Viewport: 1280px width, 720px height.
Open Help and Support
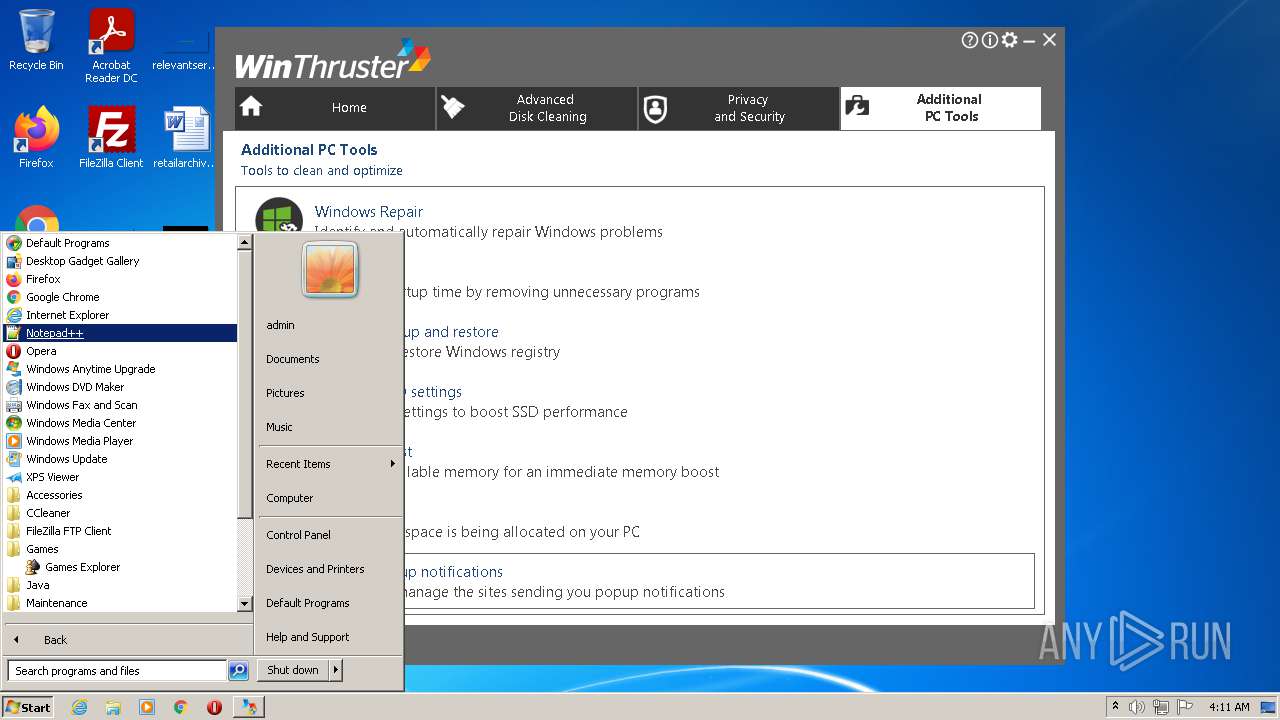(x=307, y=637)
